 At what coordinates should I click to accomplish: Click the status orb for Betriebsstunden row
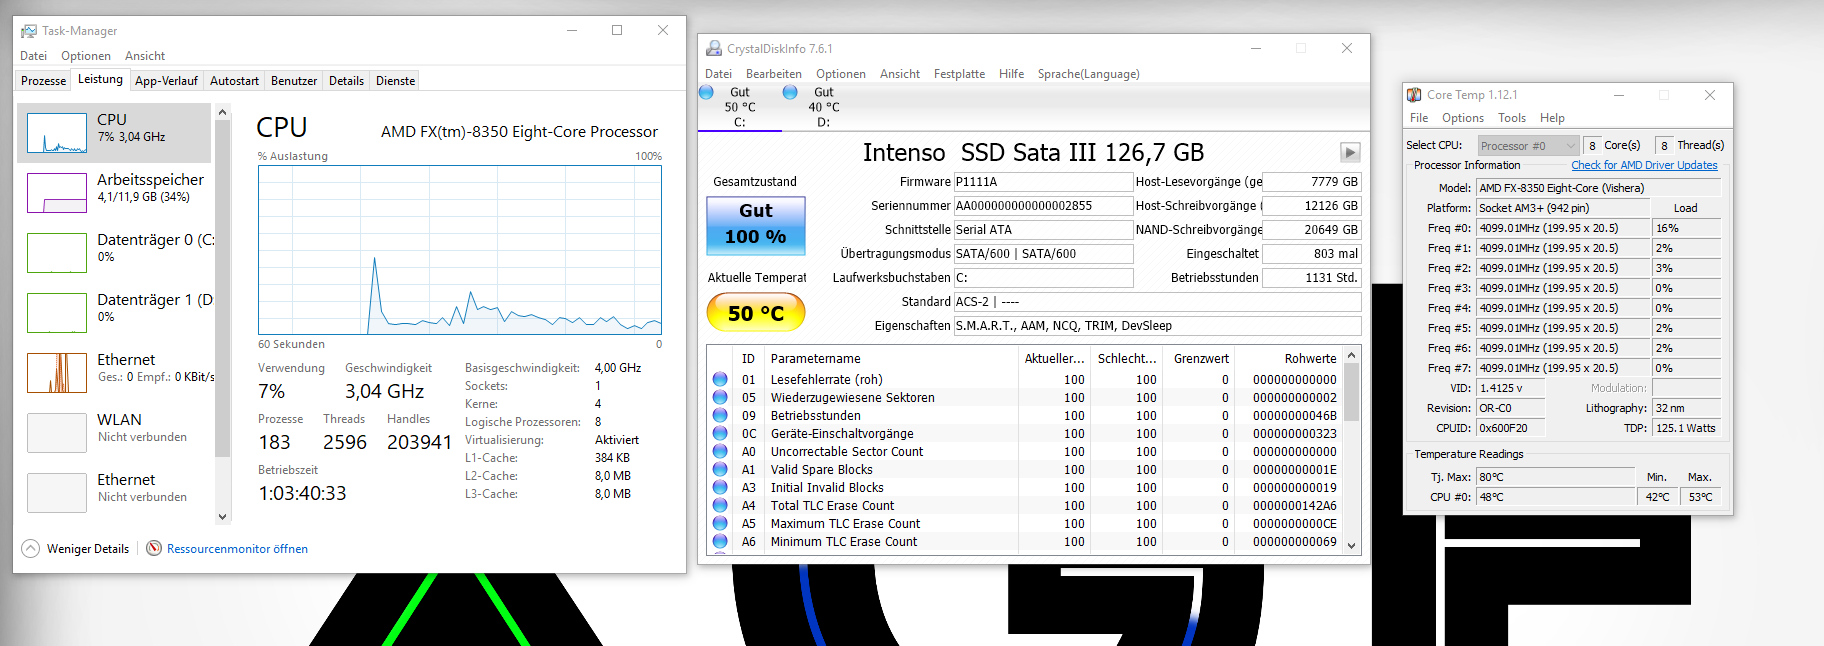720,415
